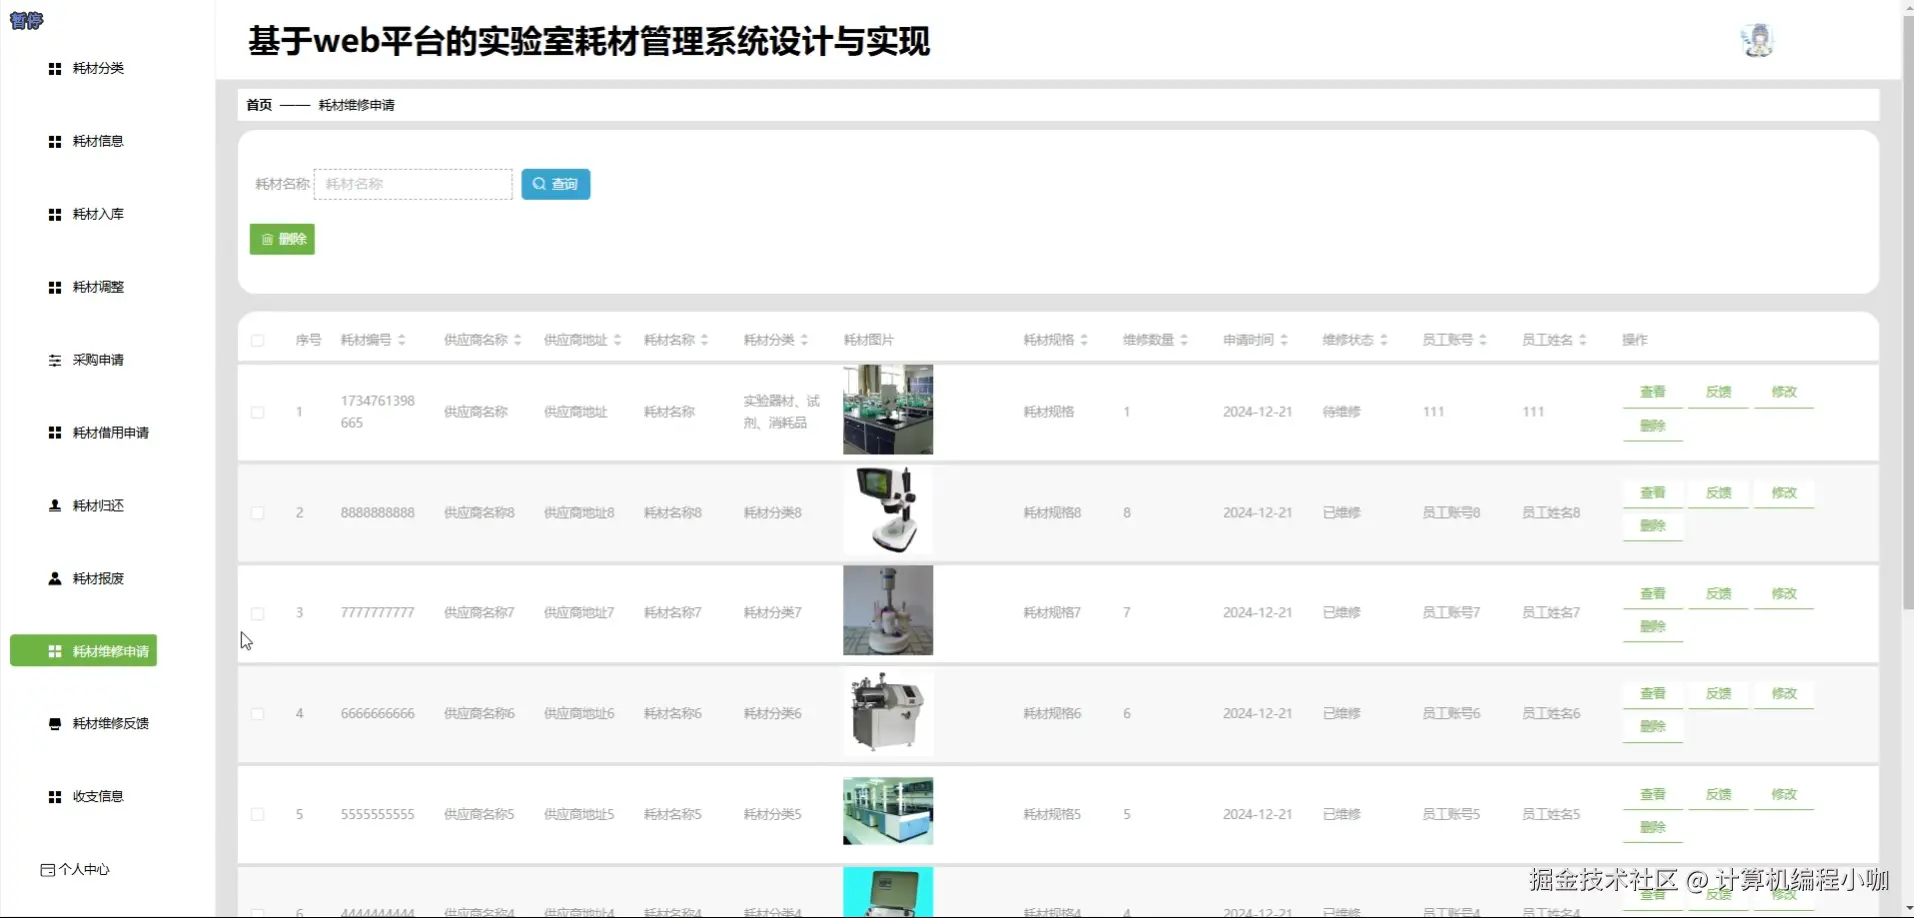Screen dimensions: 1914x918
Task: Click 反馈 for row 4
Action: click(x=1719, y=694)
